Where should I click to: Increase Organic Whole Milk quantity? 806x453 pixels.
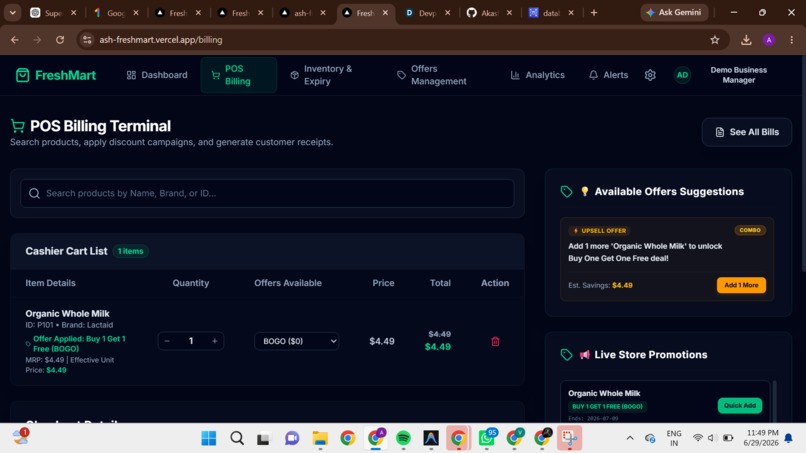pos(215,341)
